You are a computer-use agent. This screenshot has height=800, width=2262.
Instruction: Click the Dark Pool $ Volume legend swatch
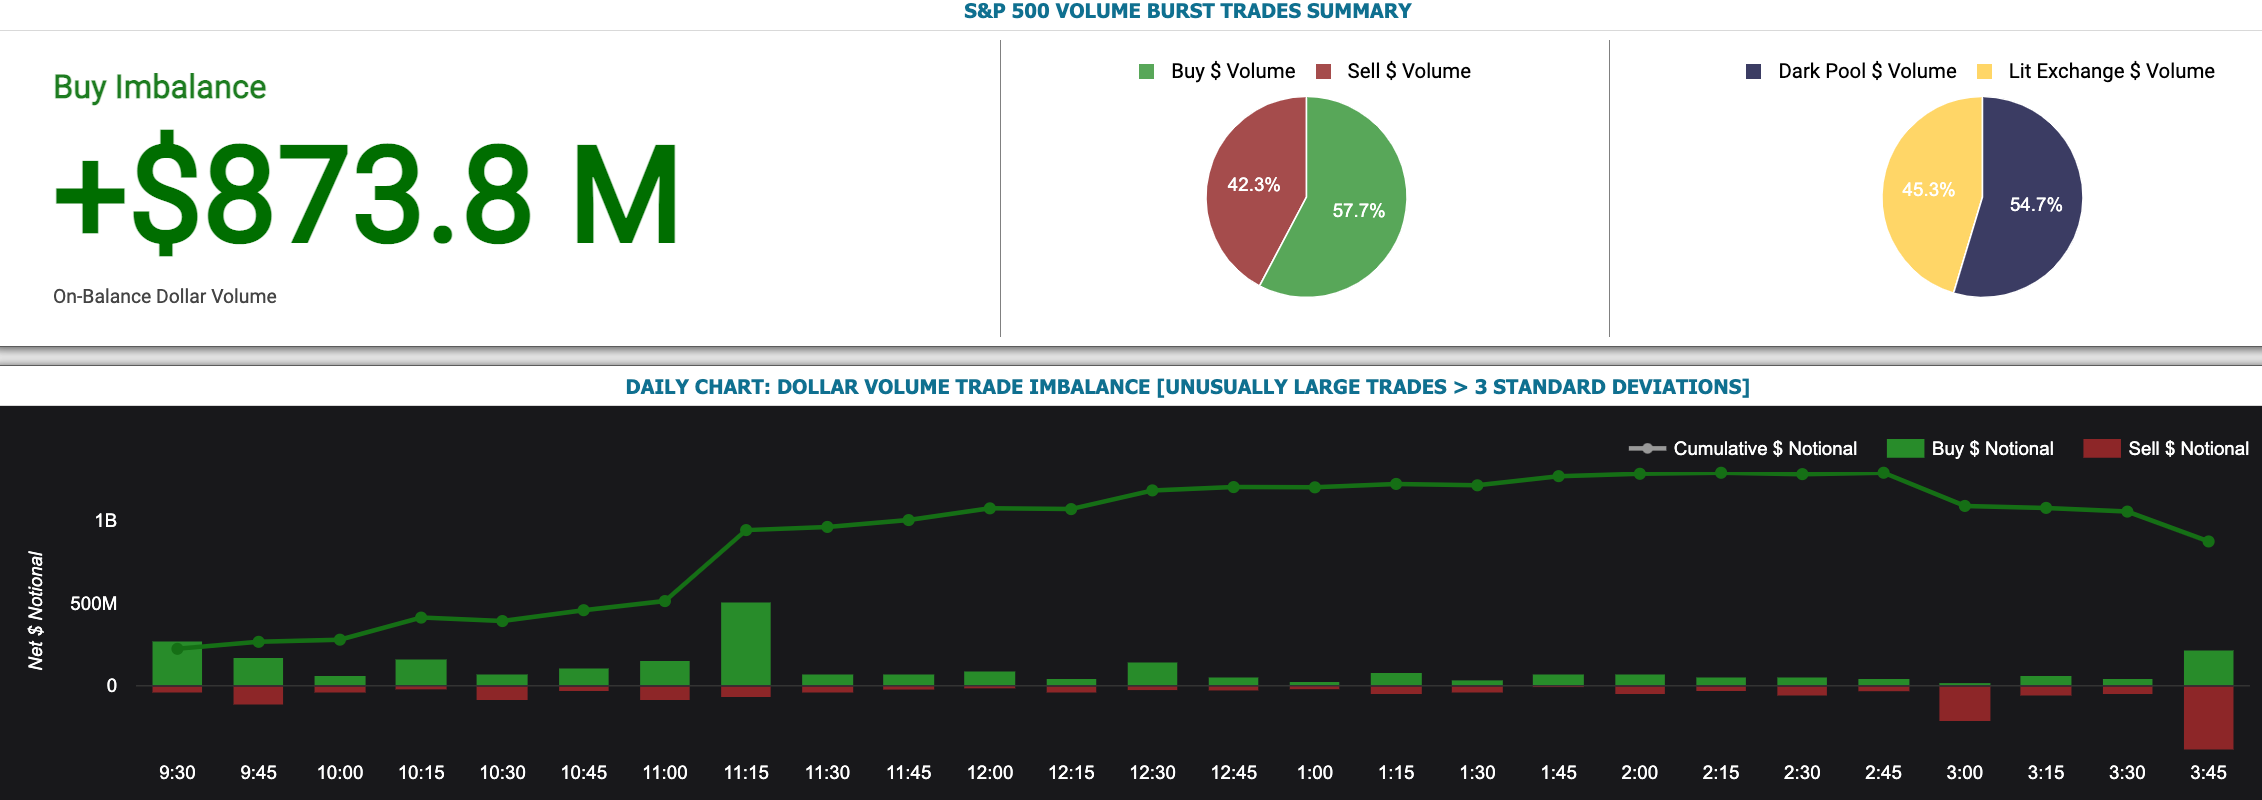click(x=1753, y=71)
